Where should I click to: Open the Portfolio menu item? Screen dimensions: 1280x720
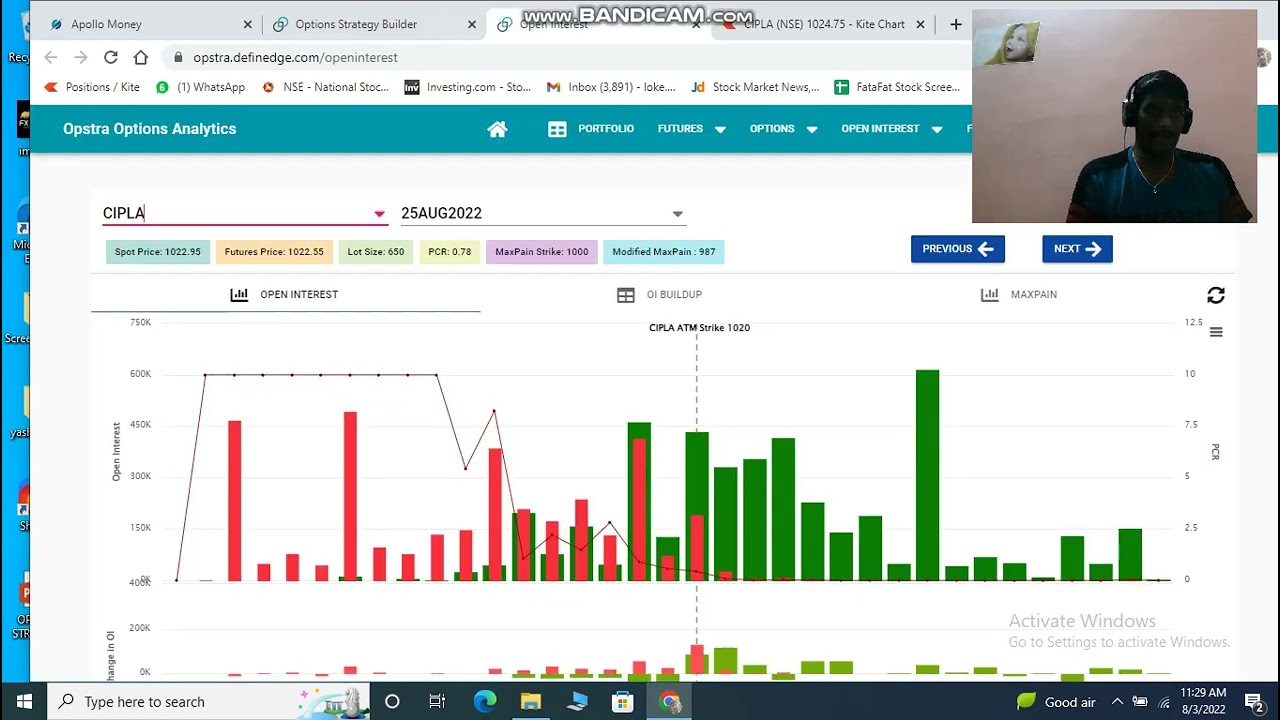click(x=591, y=129)
